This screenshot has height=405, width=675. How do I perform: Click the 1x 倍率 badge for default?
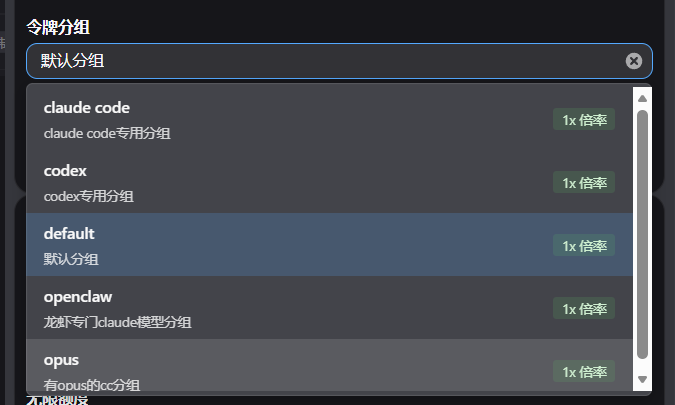click(584, 245)
